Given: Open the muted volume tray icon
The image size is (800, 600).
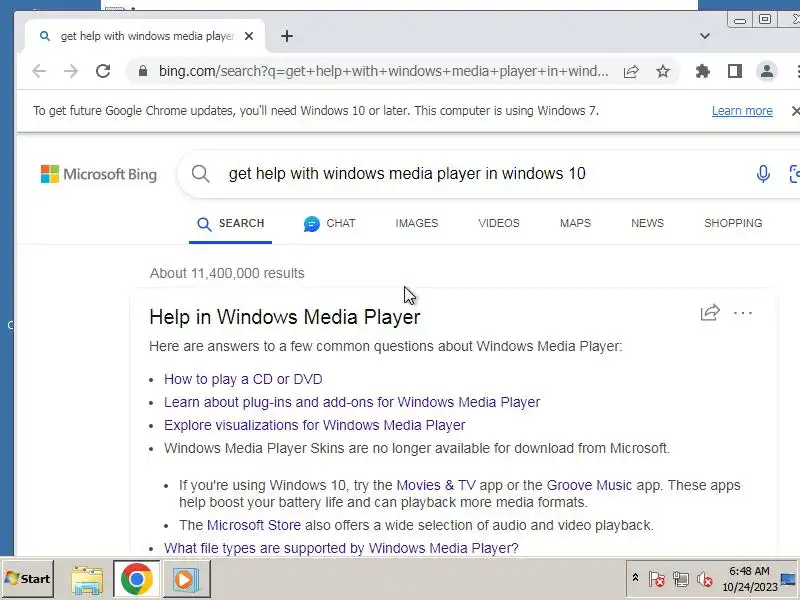Looking at the screenshot, I should pyautogui.click(x=705, y=579).
